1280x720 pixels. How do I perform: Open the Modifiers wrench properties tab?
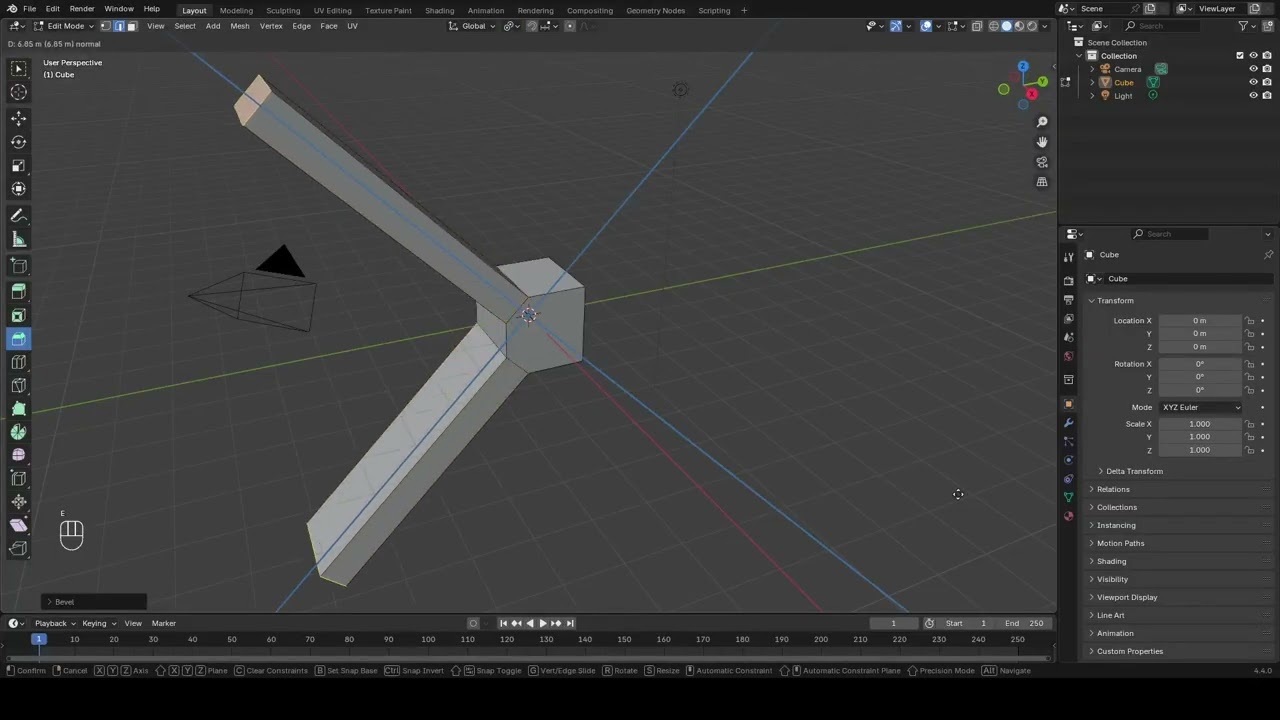tap(1068, 423)
